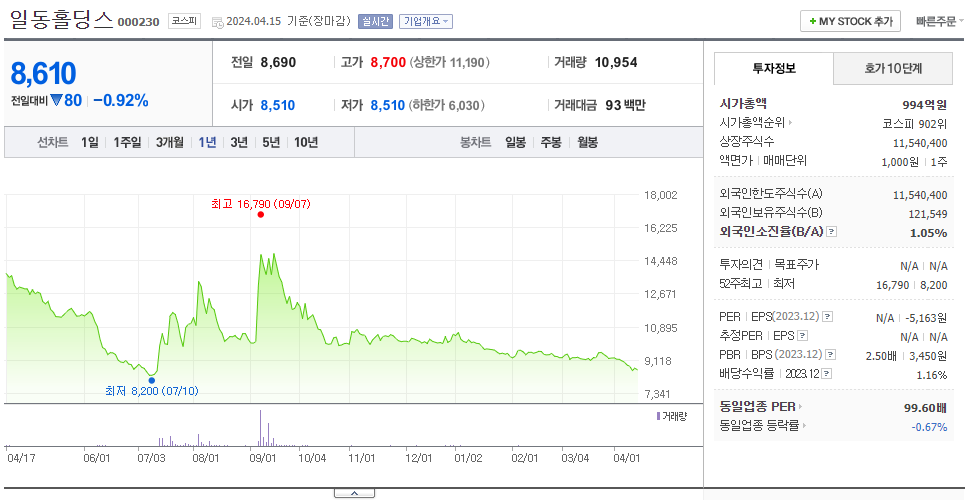Open the 동일업종 등락률 link
The width and height of the screenshot is (968, 500).
[764, 425]
